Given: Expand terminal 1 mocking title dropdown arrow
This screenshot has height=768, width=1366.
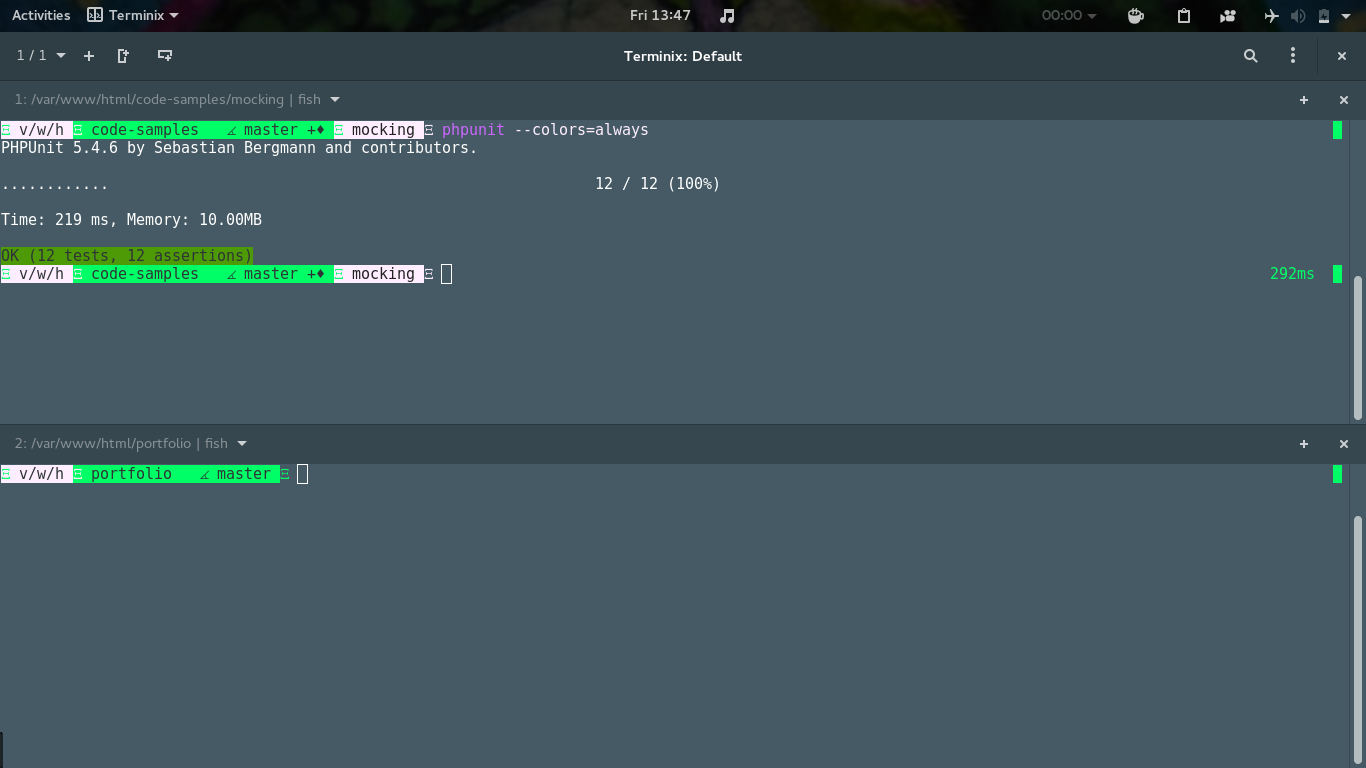Looking at the screenshot, I should tap(335, 99).
